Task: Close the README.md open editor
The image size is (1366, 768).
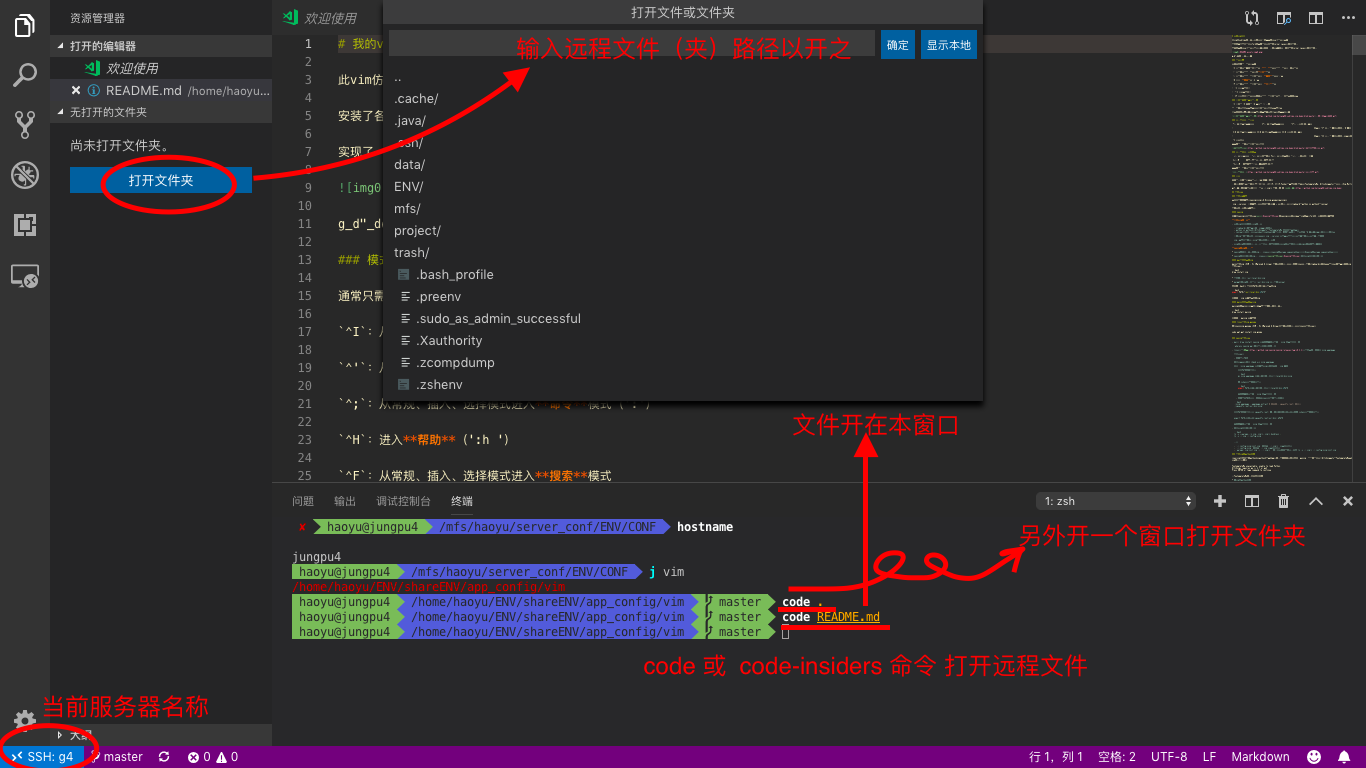Action: pyautogui.click(x=76, y=90)
